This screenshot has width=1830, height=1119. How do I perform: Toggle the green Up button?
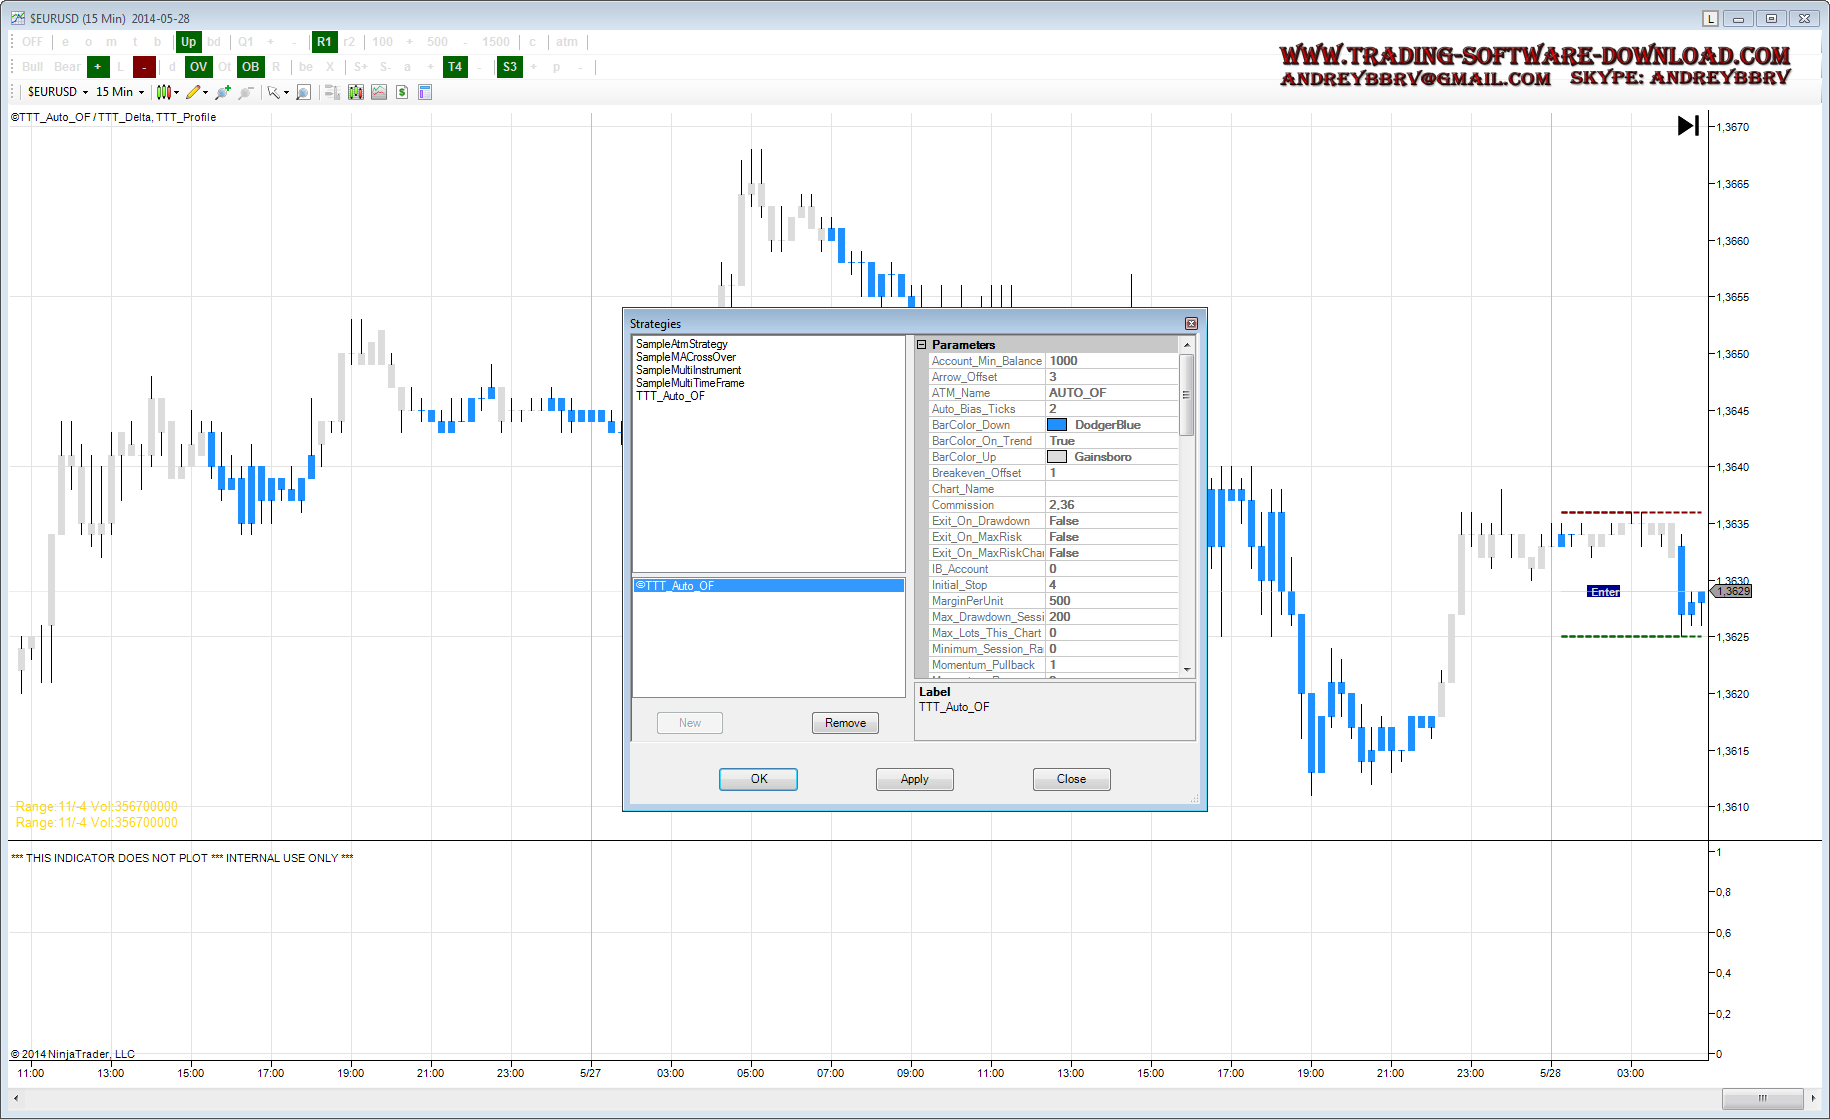188,42
